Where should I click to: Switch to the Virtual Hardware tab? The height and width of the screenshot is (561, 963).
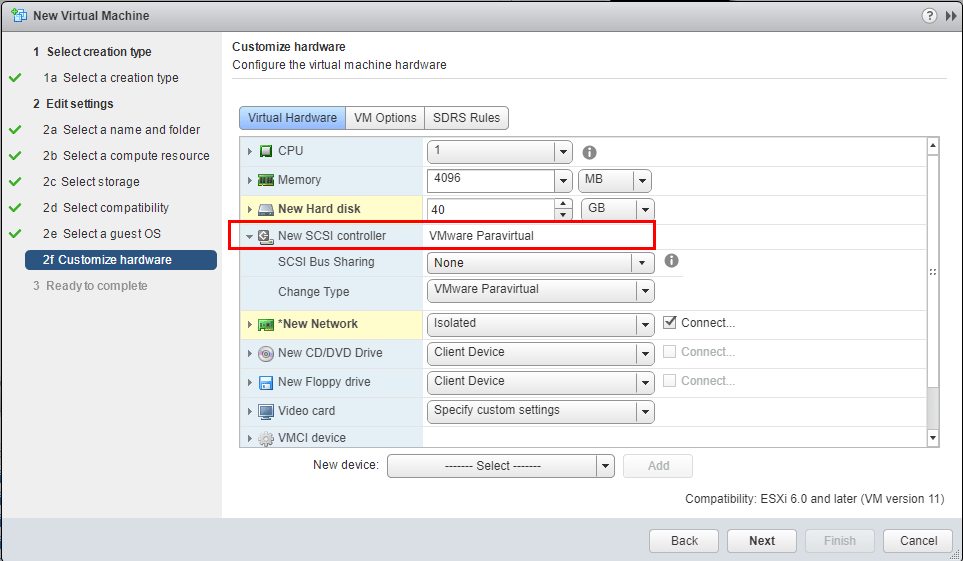click(292, 118)
